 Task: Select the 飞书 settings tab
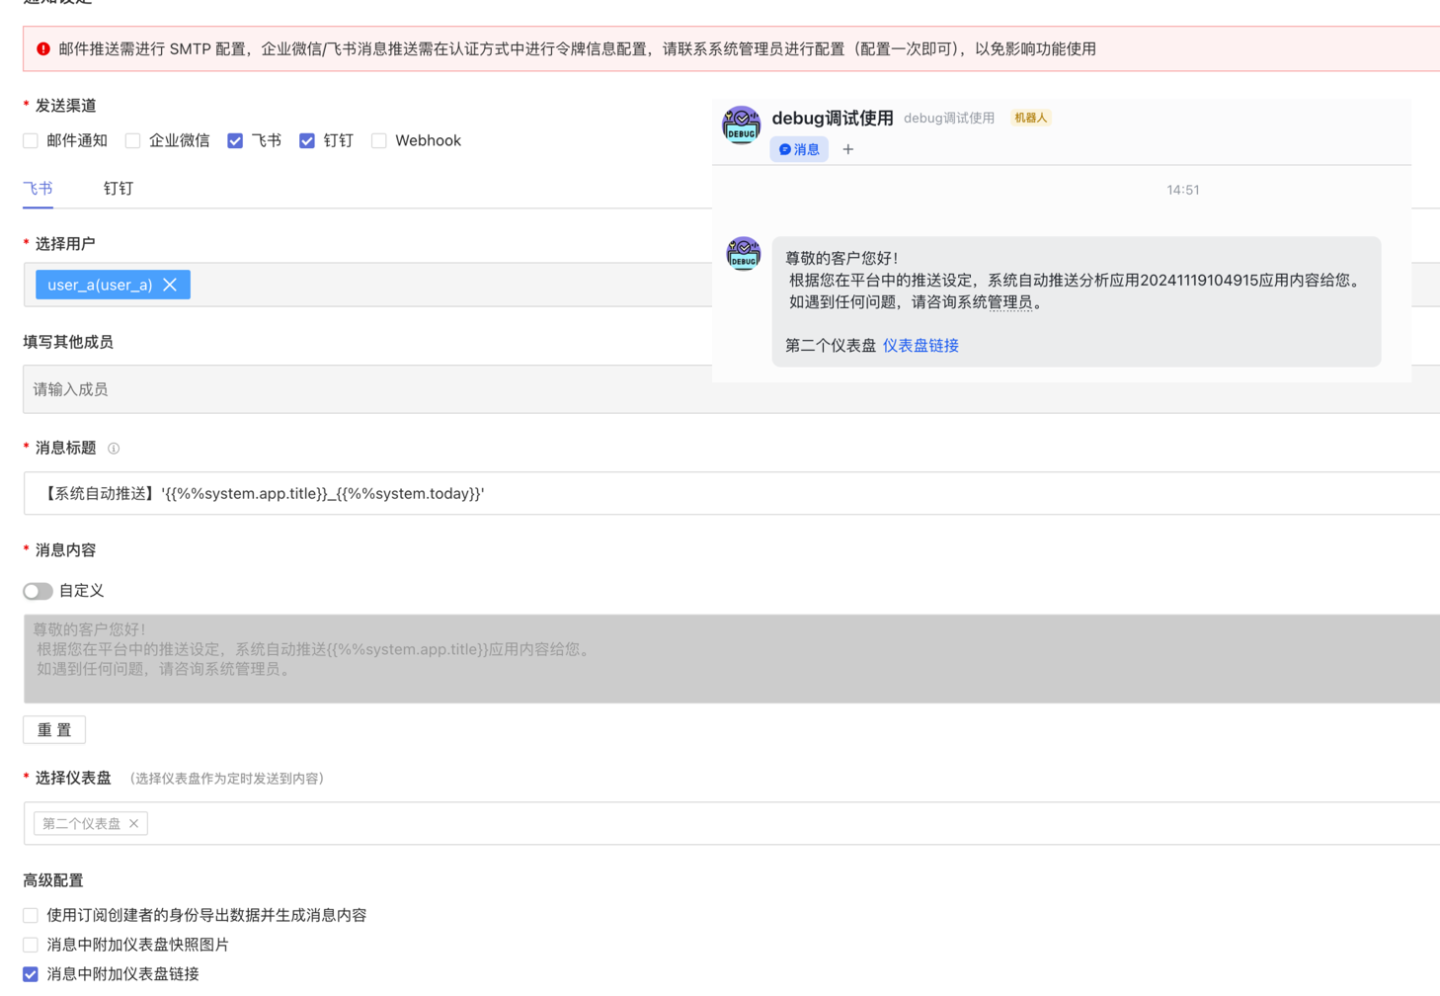click(38, 189)
